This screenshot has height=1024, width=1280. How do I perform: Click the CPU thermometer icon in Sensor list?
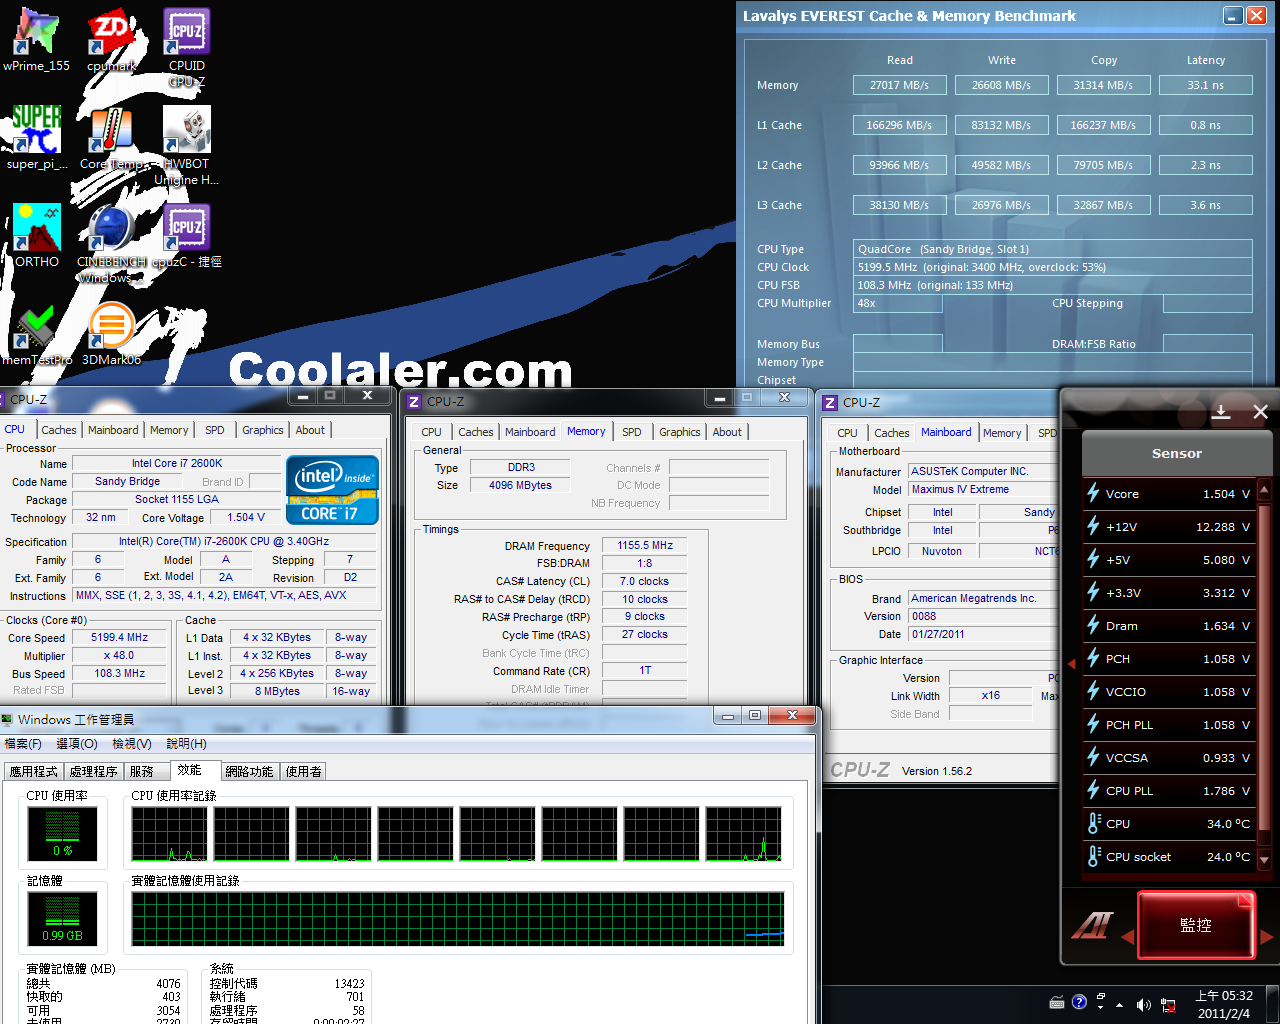(x=1094, y=823)
